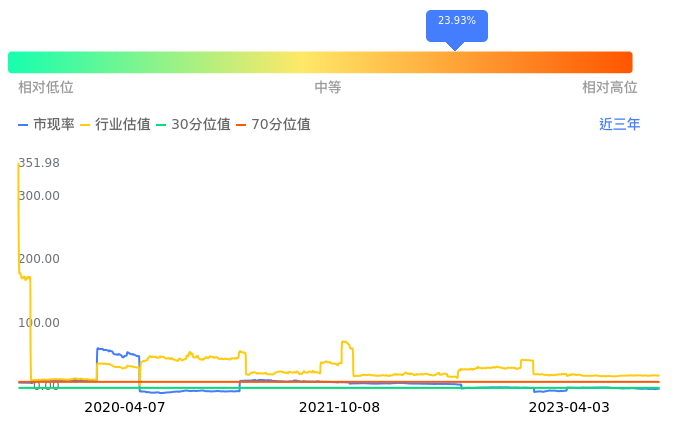686x442 pixels.
Task: Click the 351.98 maximum value axis label
Action: point(39,163)
